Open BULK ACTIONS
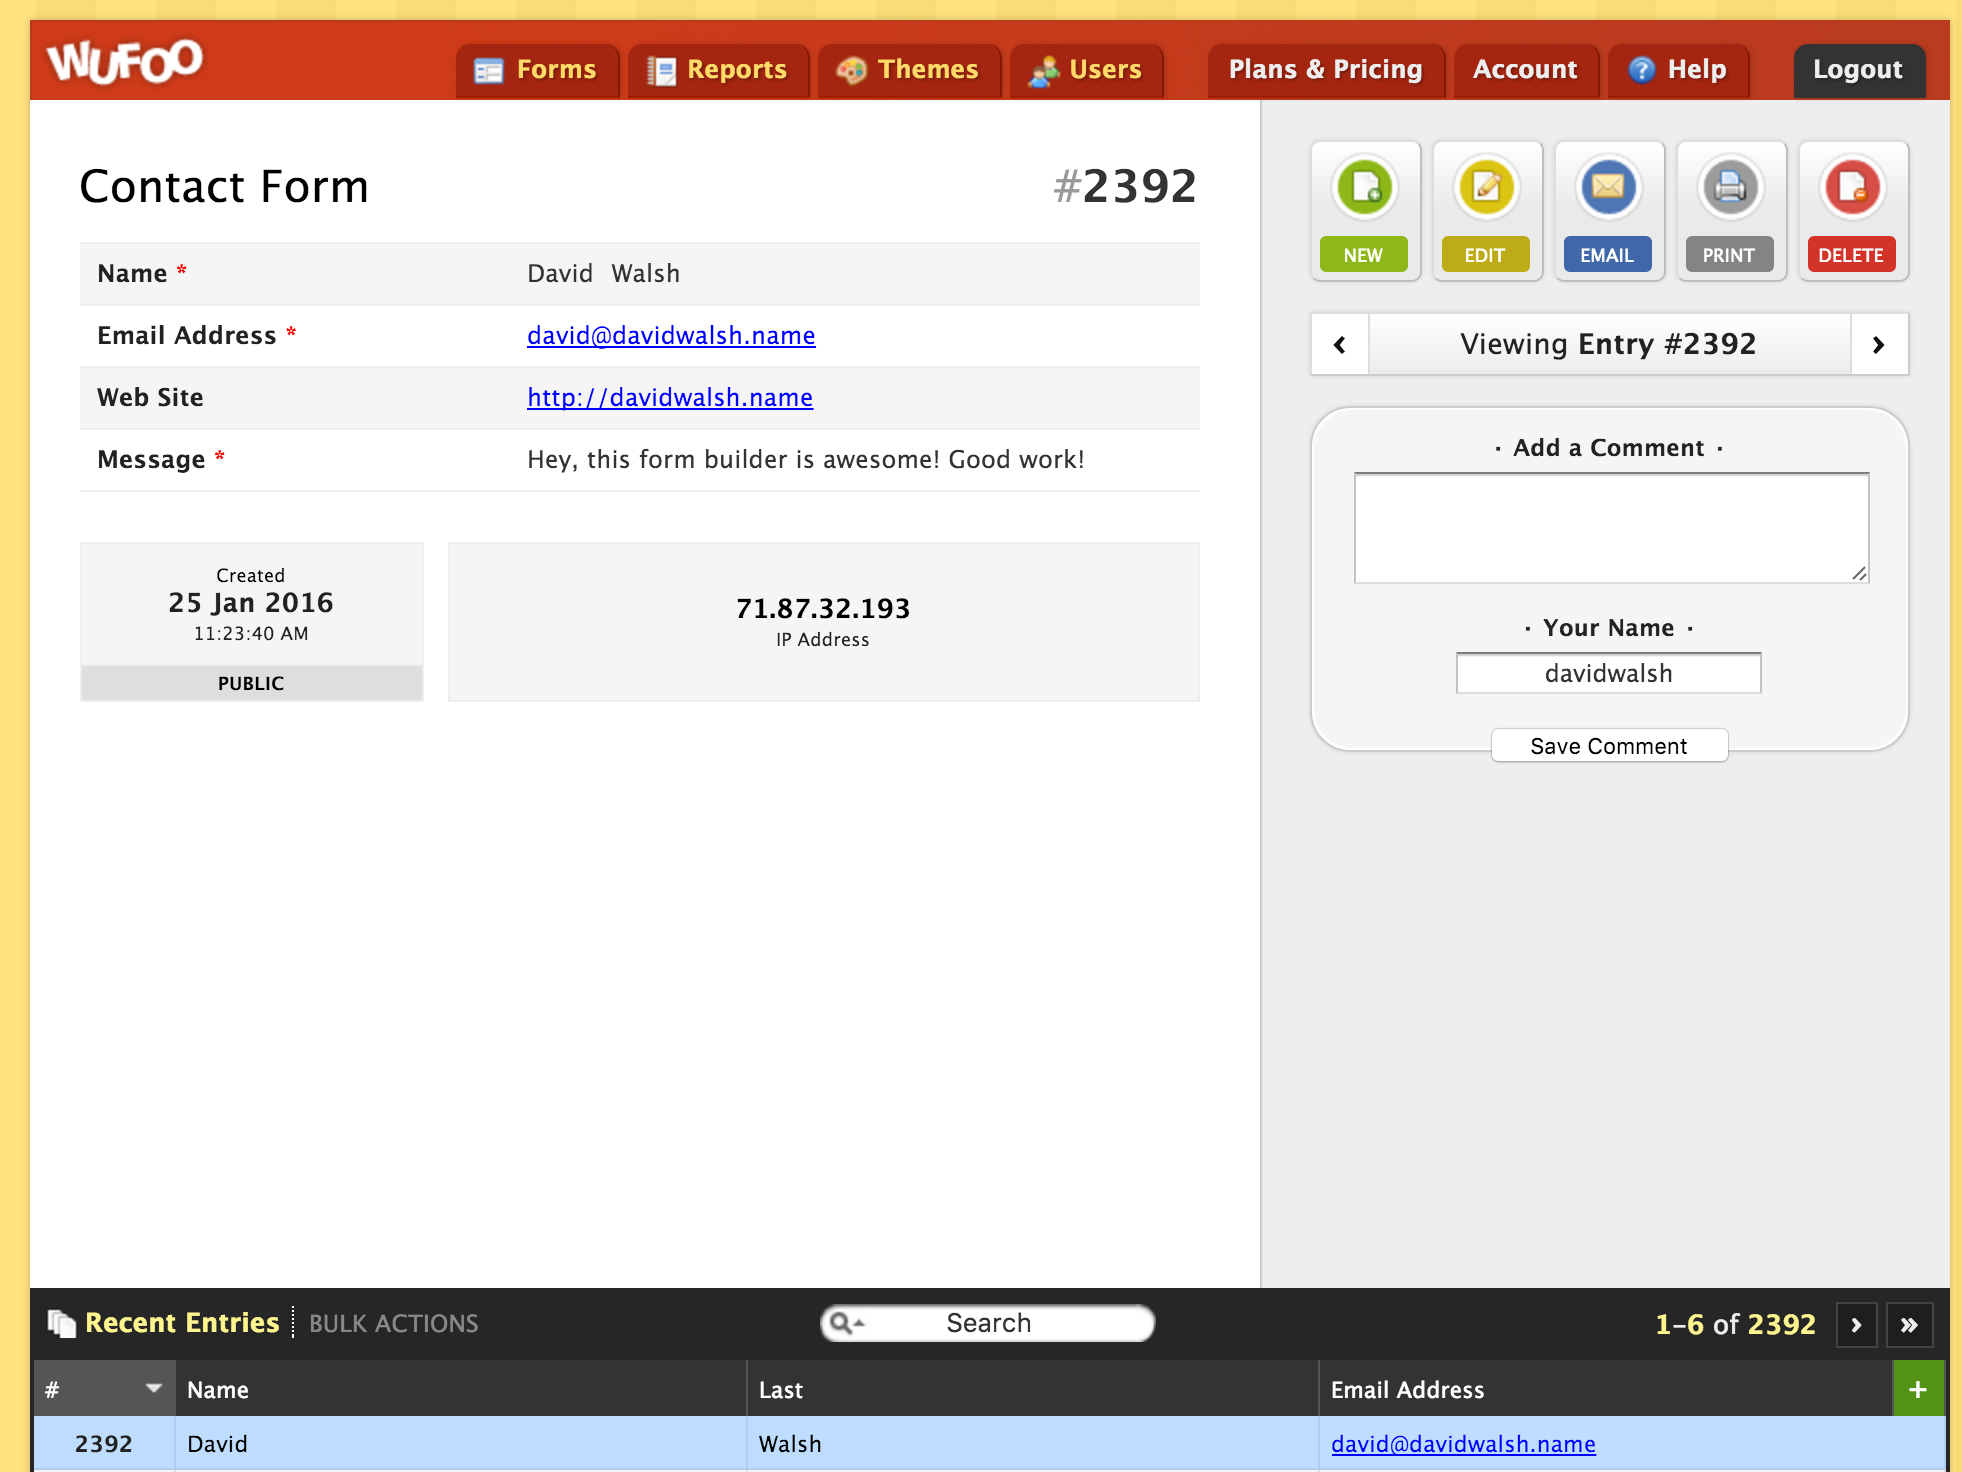This screenshot has width=1962, height=1472. (x=394, y=1324)
